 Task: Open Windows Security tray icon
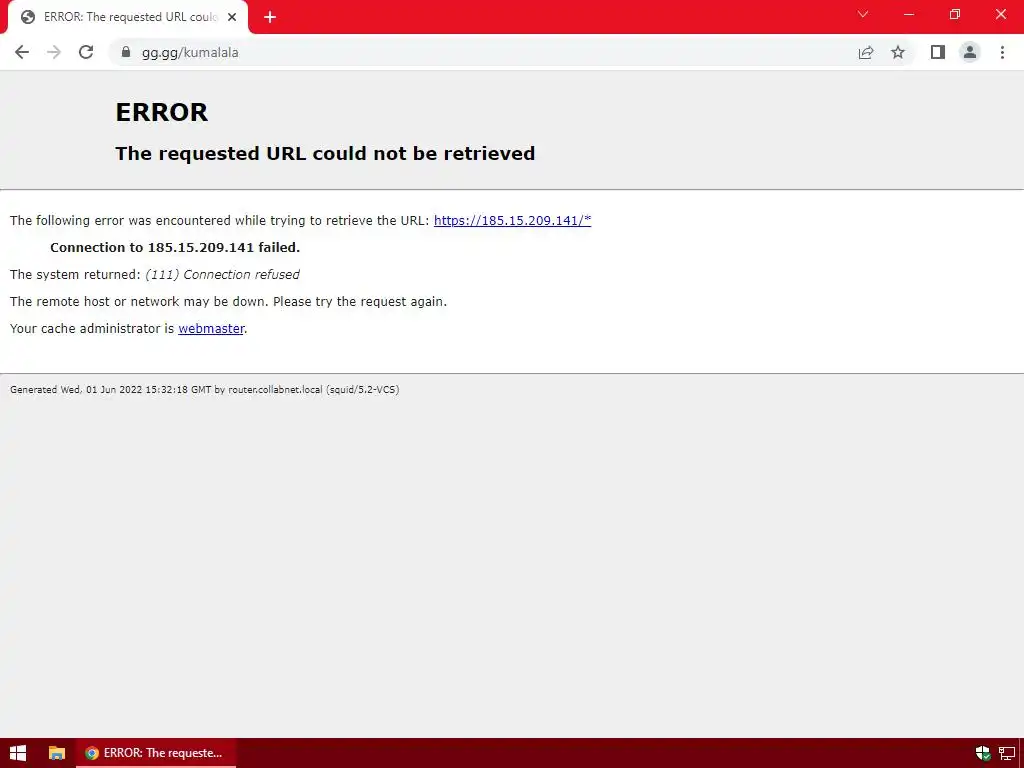pos(983,753)
